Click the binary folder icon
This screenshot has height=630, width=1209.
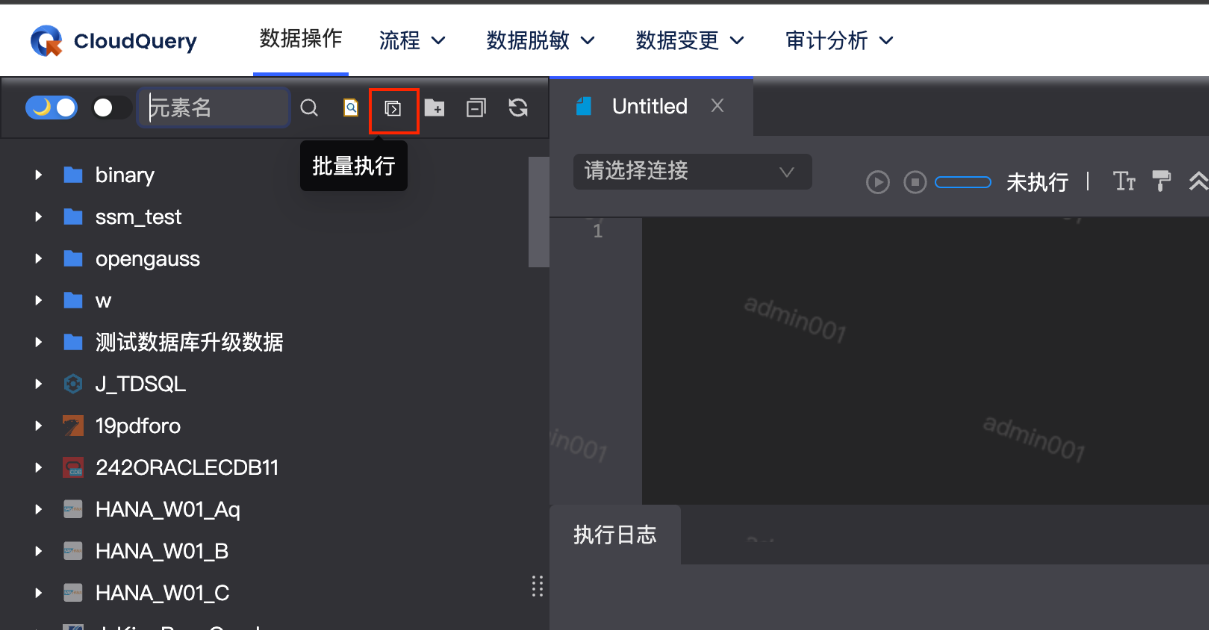(72, 175)
